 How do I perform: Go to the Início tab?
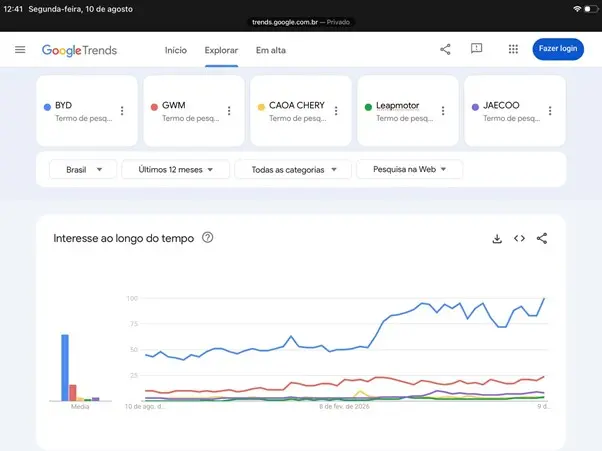(x=176, y=50)
